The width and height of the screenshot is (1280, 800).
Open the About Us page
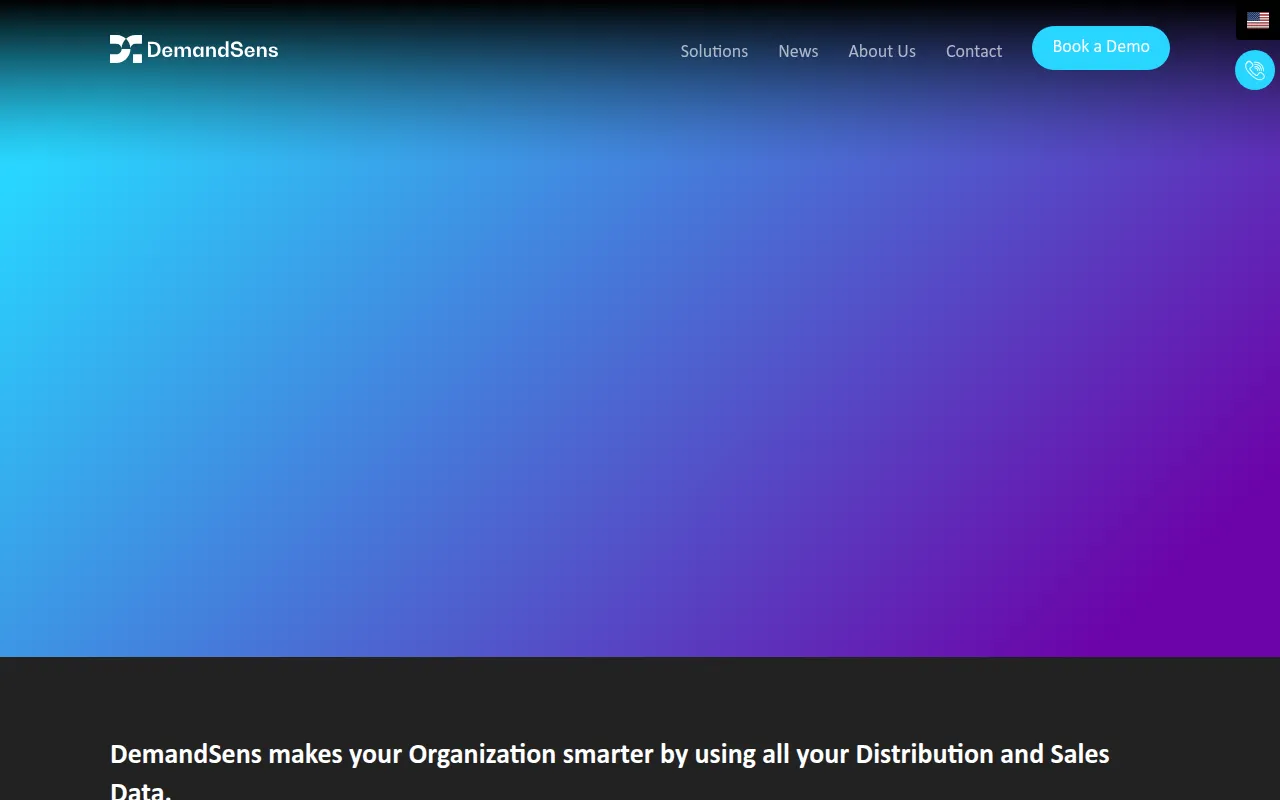882,51
